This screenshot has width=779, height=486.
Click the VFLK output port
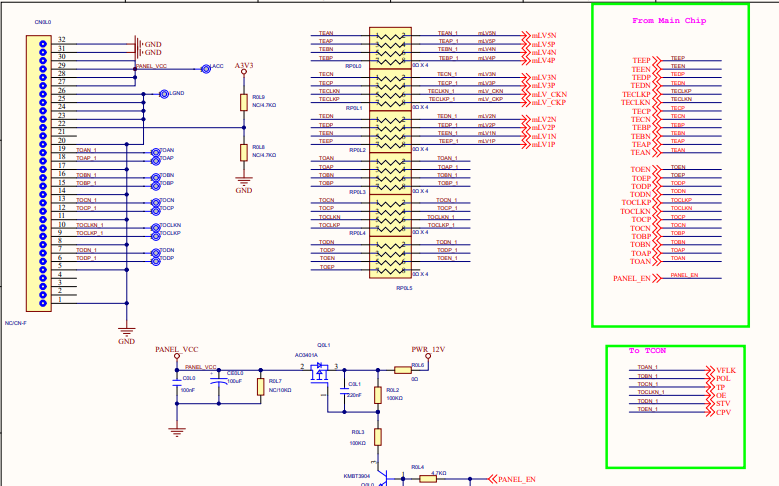pyautogui.click(x=721, y=371)
